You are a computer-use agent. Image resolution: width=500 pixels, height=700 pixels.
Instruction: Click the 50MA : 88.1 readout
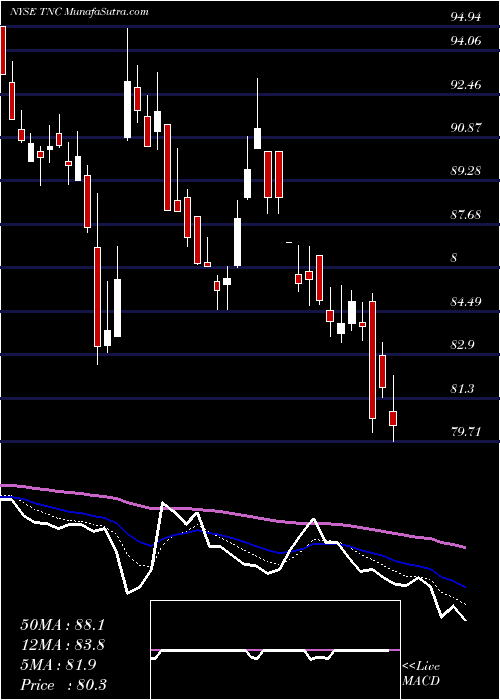pos(63,625)
